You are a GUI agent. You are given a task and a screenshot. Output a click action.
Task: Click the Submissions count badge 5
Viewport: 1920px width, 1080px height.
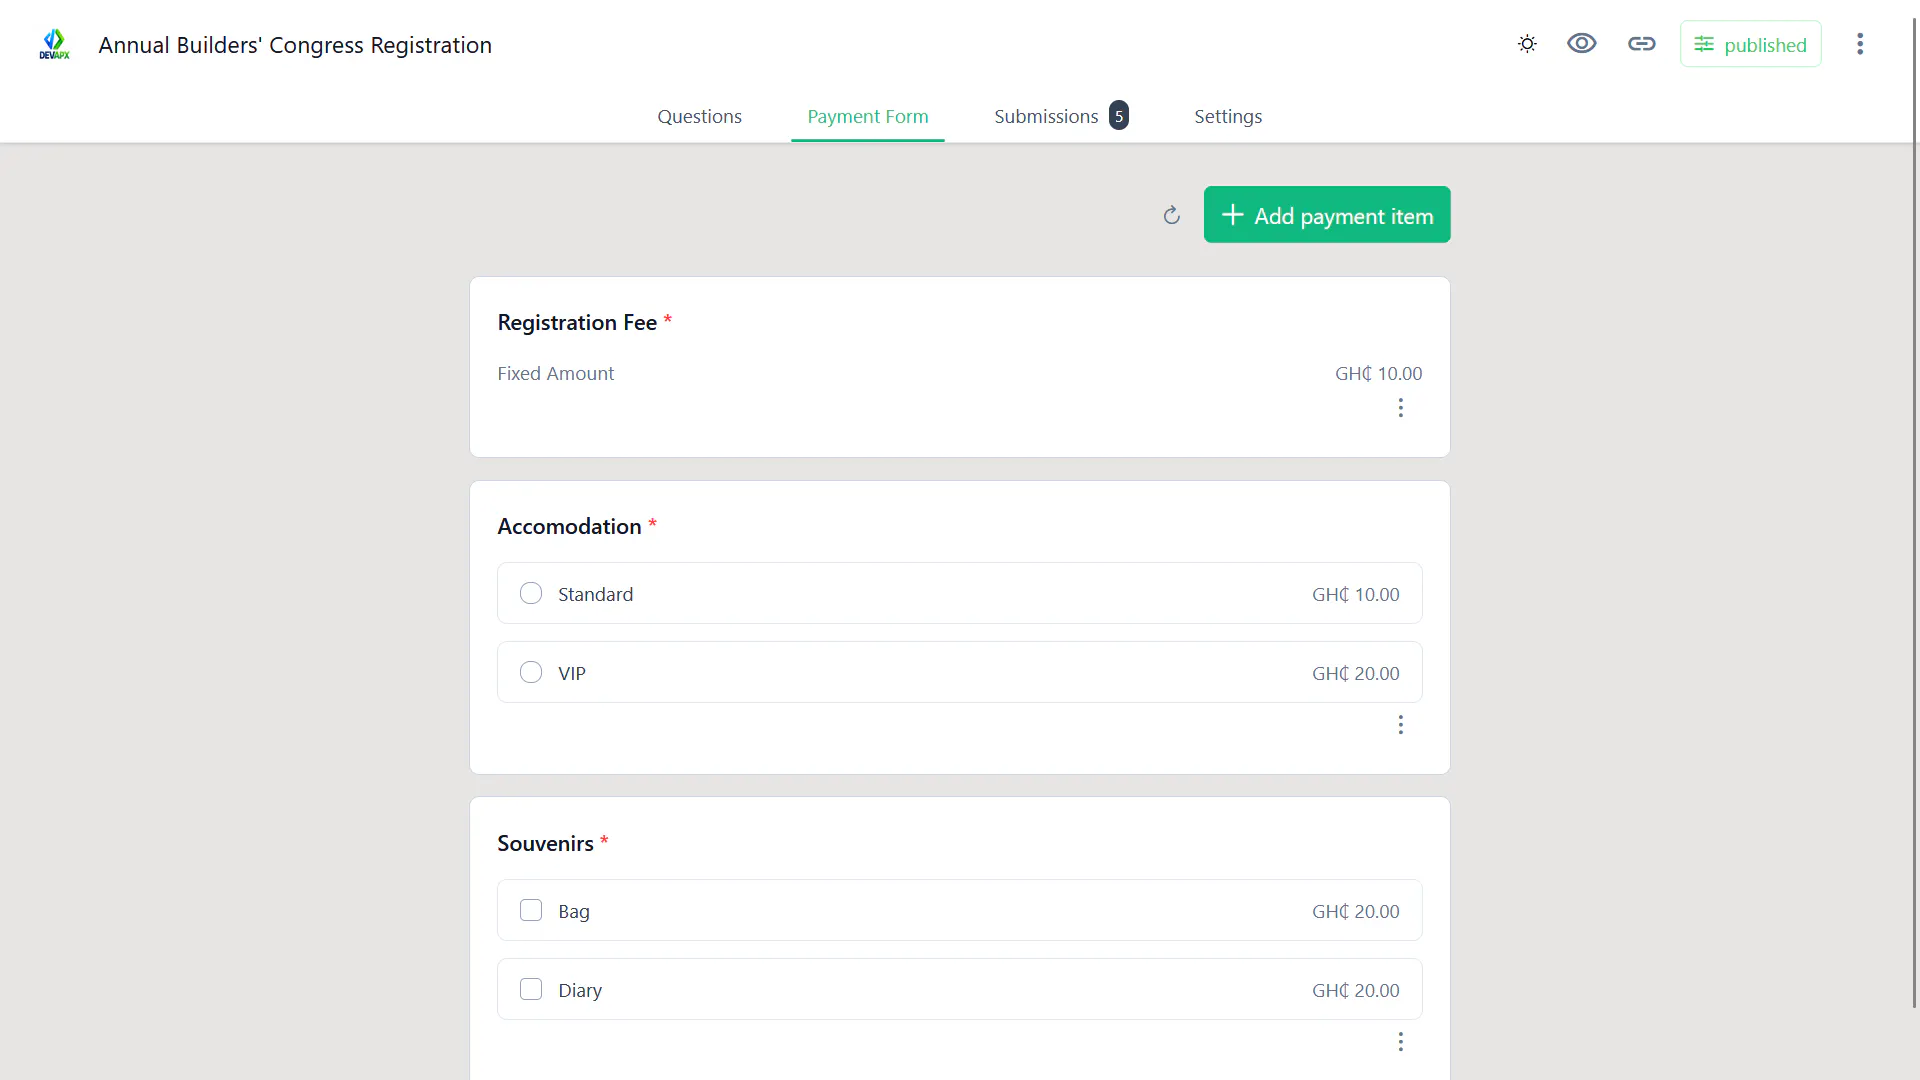[1119, 116]
